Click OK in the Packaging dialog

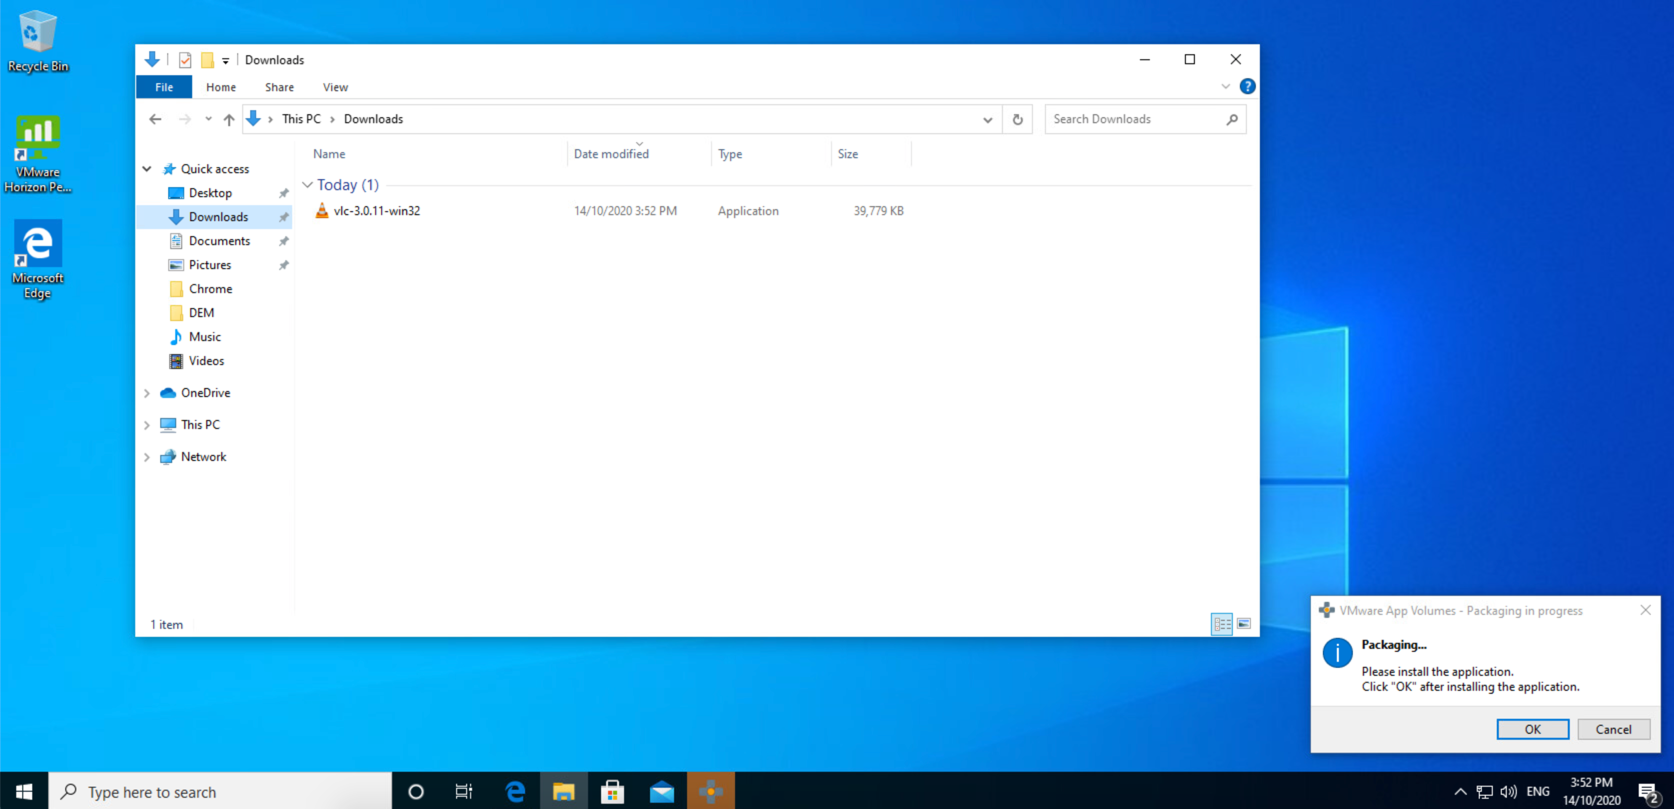[1532, 729]
